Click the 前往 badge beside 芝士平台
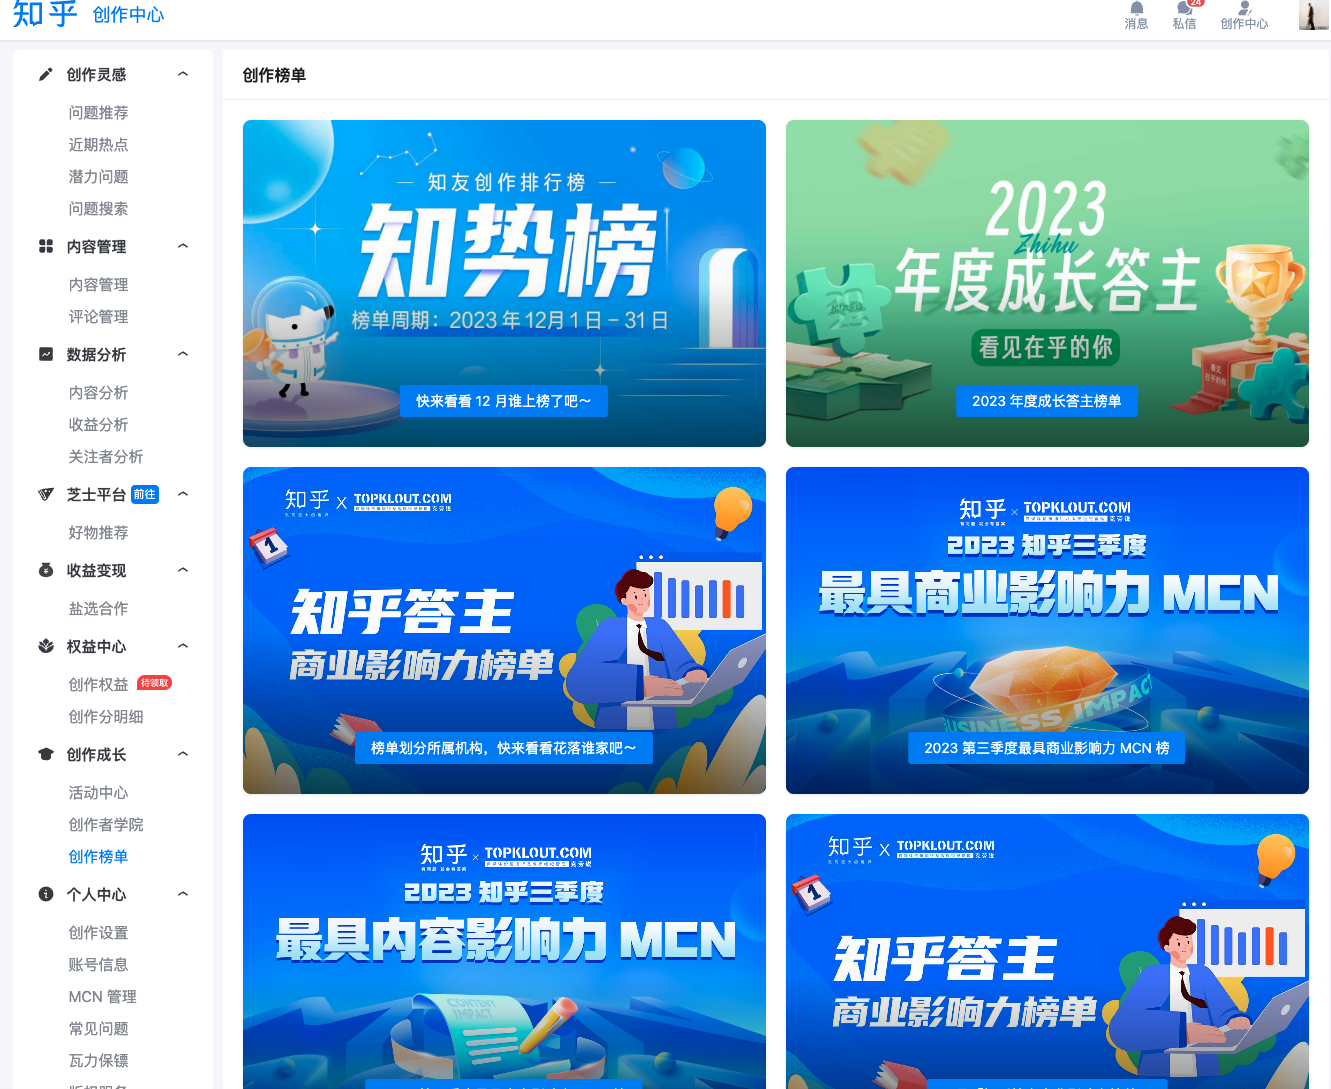 [x=145, y=494]
